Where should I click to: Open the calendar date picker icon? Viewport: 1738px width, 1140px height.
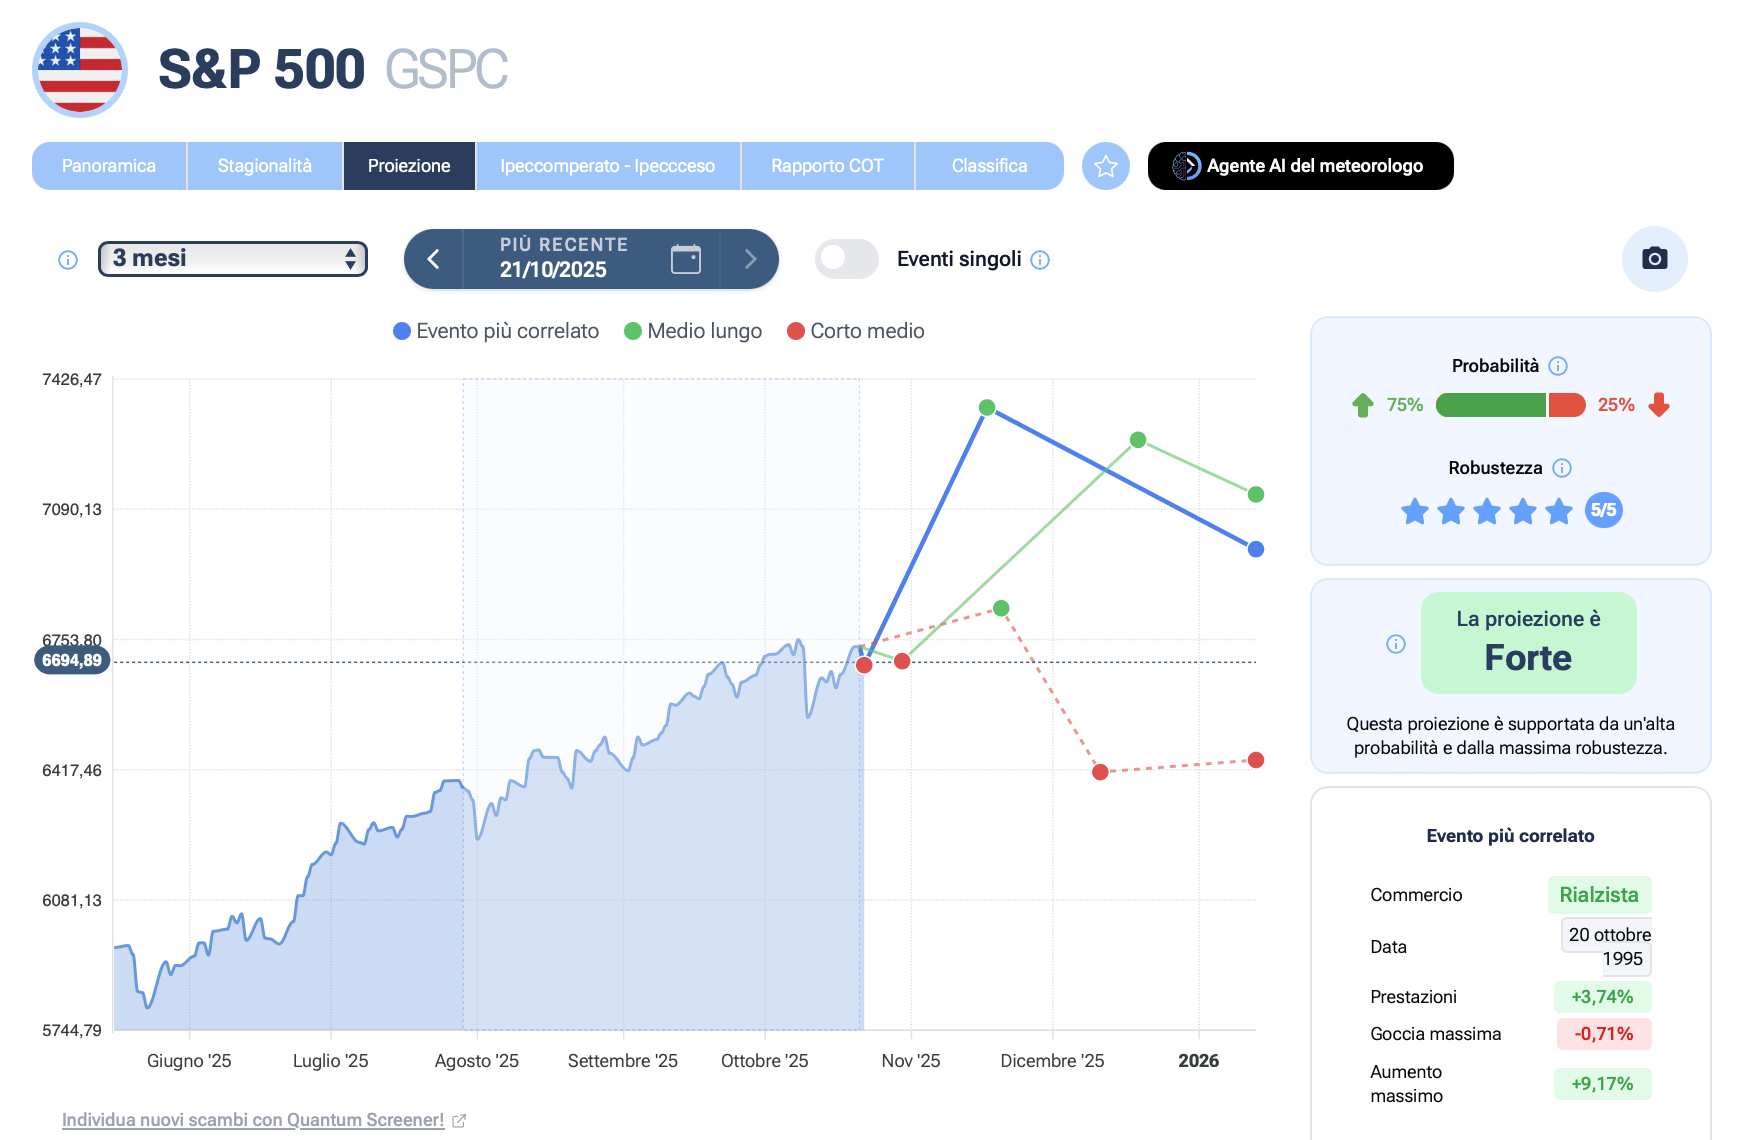pyautogui.click(x=685, y=259)
